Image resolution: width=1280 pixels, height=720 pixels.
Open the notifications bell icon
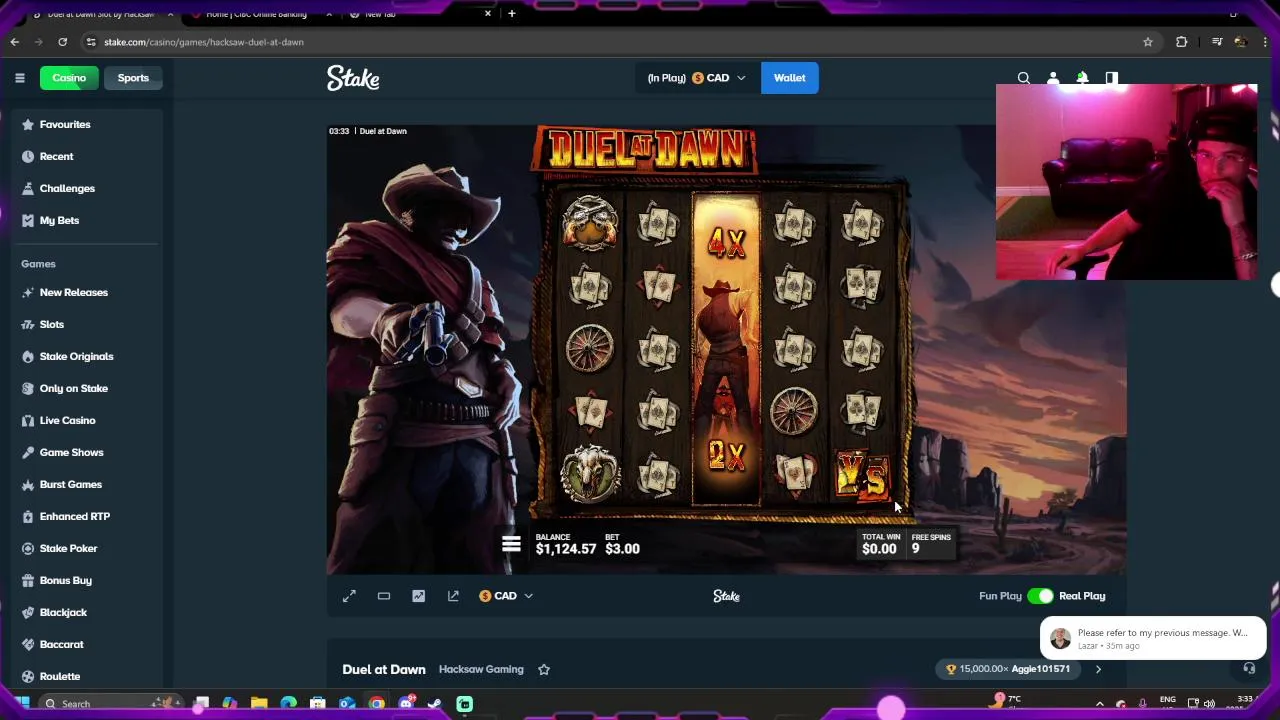click(1082, 78)
